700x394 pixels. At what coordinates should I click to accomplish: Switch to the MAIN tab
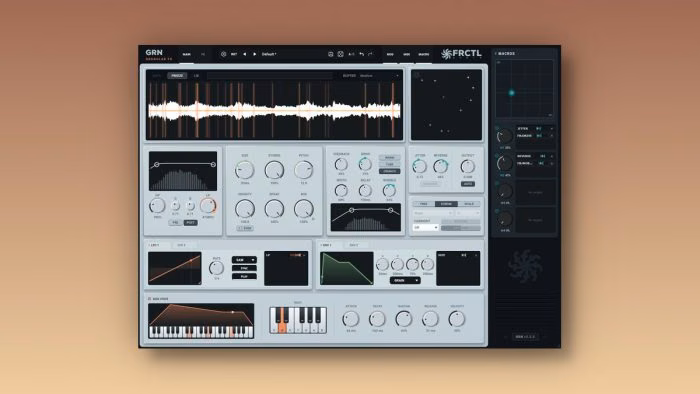[x=187, y=54]
